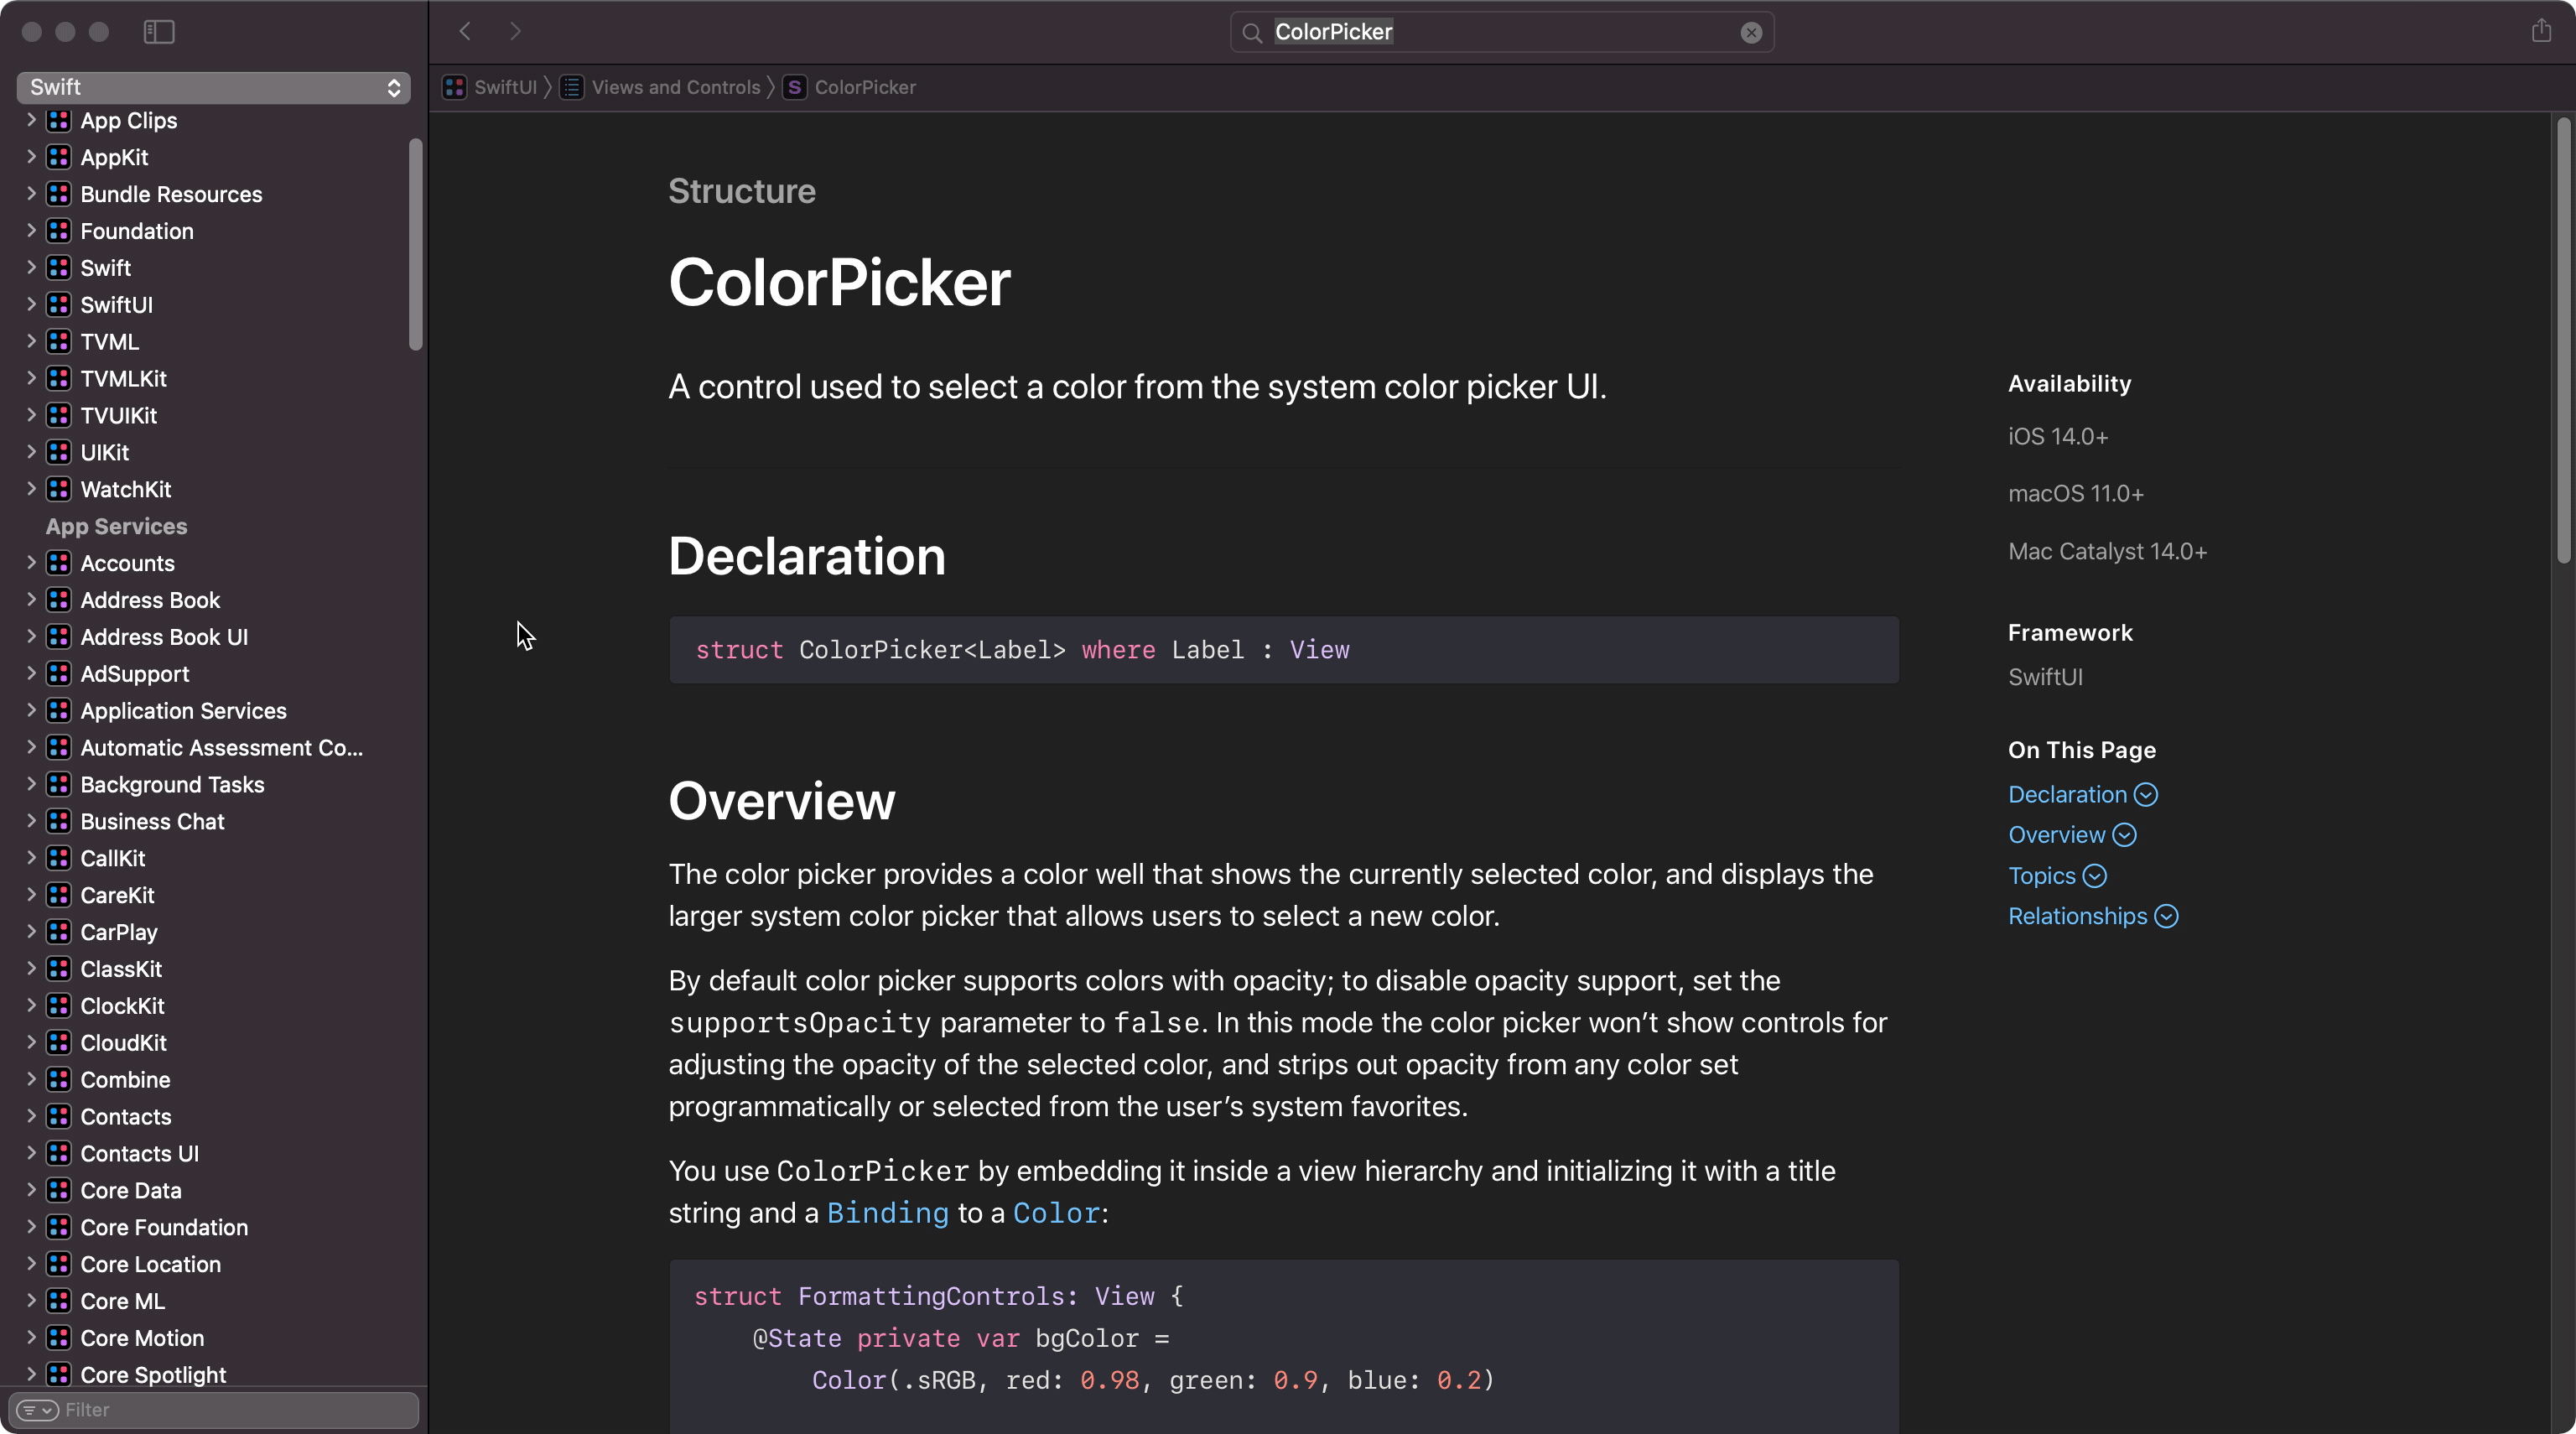Viewport: 2576px width, 1434px height.
Task: Click the CallKit framework icon
Action: point(59,858)
